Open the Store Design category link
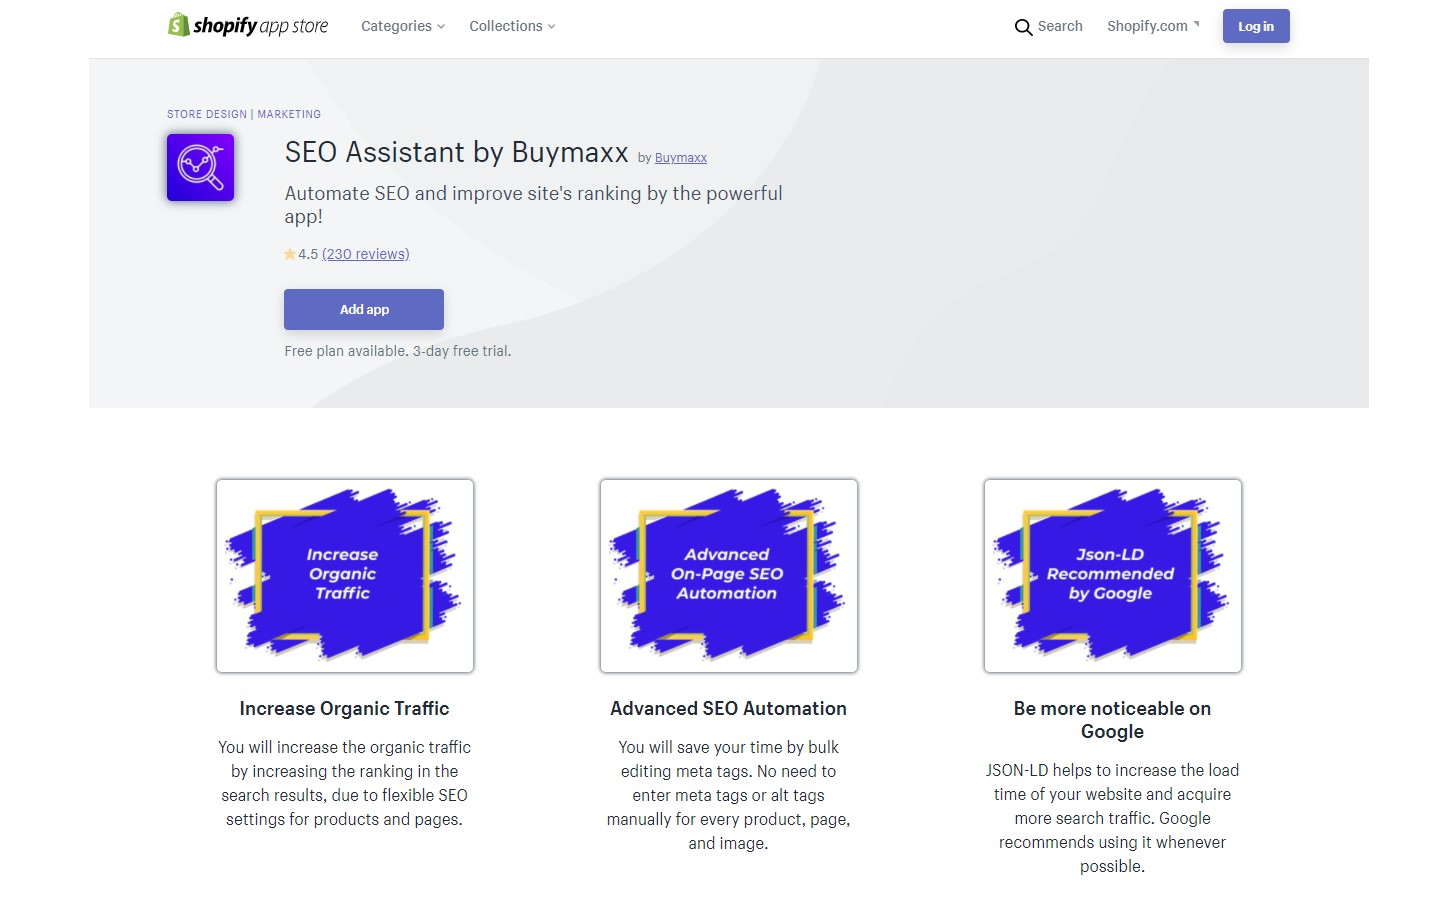Image resolution: width=1446 pixels, height=908 pixels. pyautogui.click(x=207, y=114)
